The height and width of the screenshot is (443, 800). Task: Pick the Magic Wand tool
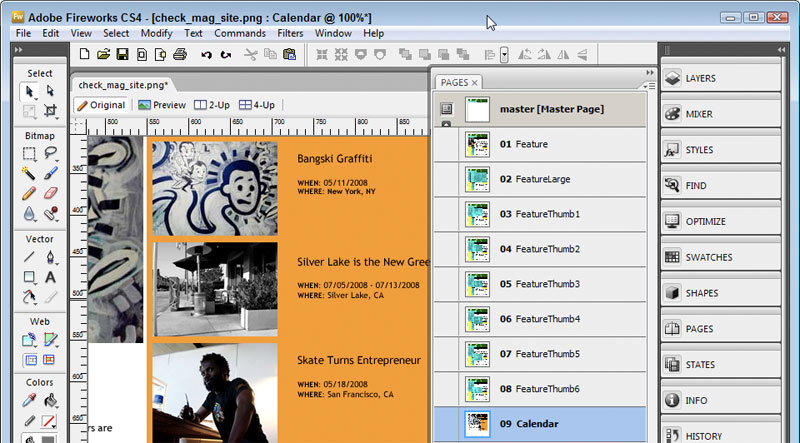(x=29, y=173)
